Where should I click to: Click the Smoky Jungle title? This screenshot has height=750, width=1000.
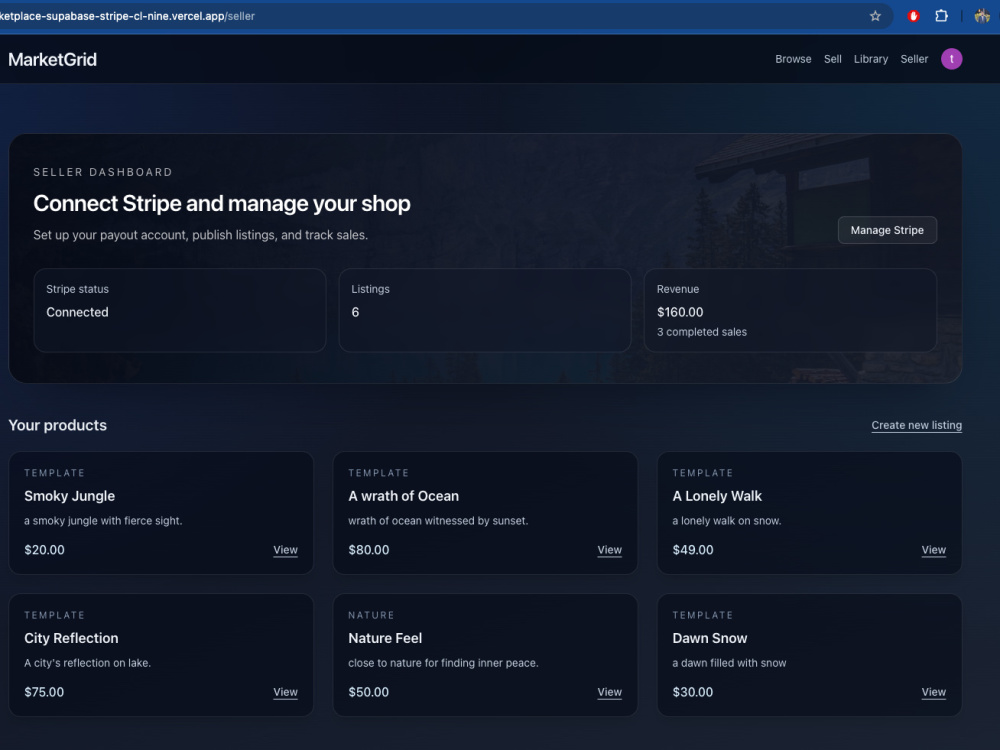click(x=70, y=496)
